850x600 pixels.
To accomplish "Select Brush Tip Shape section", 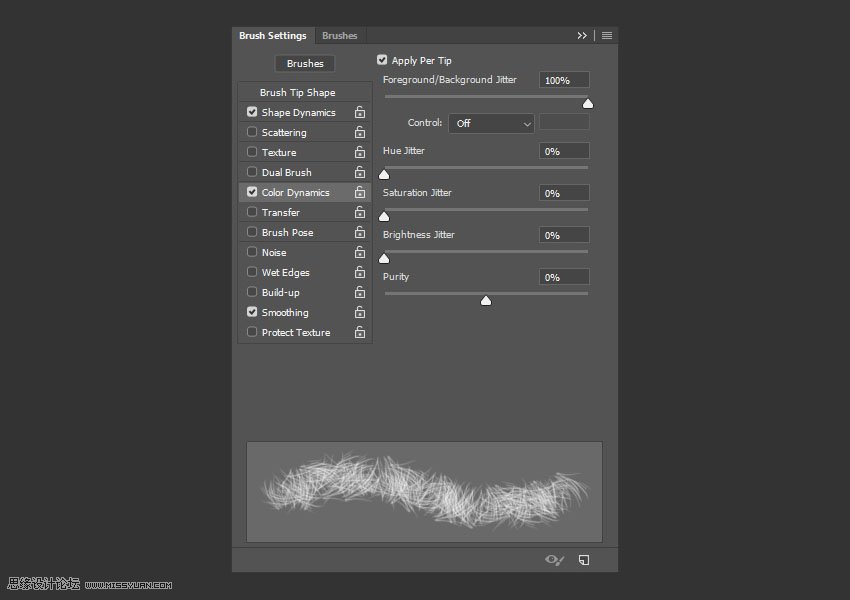I will (x=297, y=93).
